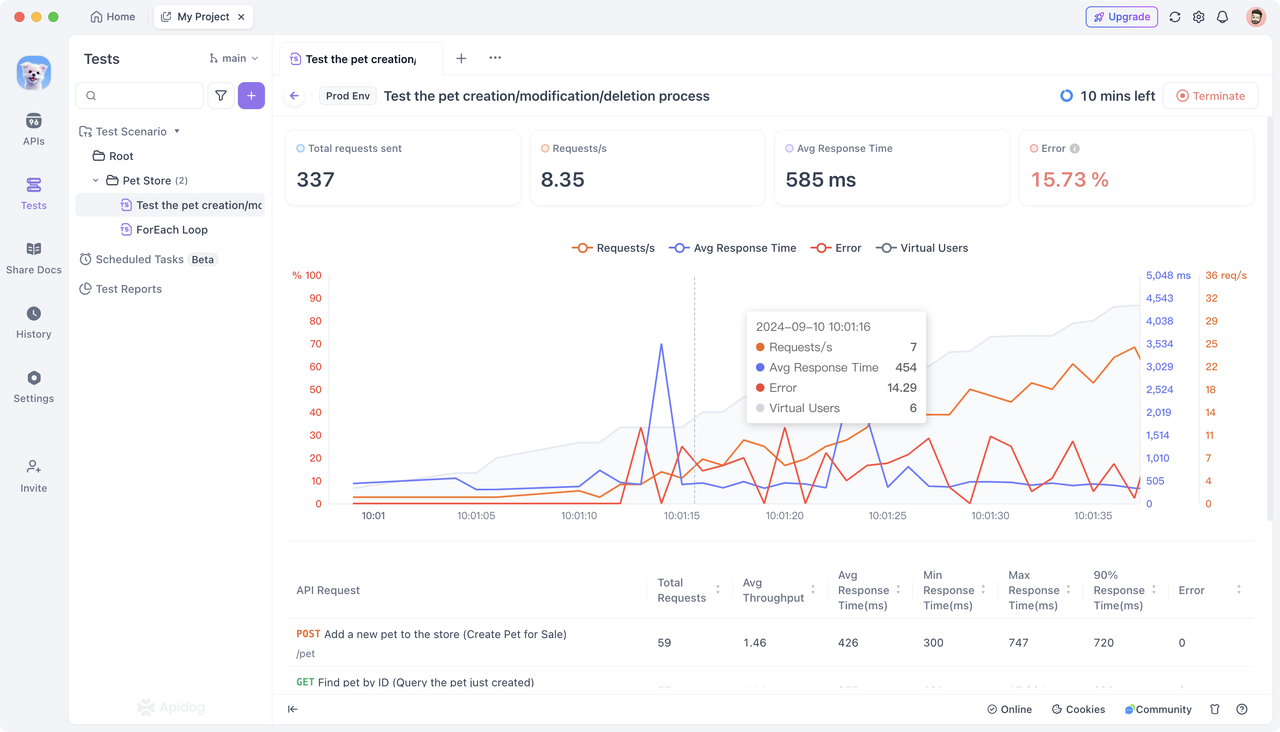Click the purple plus add button
This screenshot has height=732, width=1280.
coord(251,96)
